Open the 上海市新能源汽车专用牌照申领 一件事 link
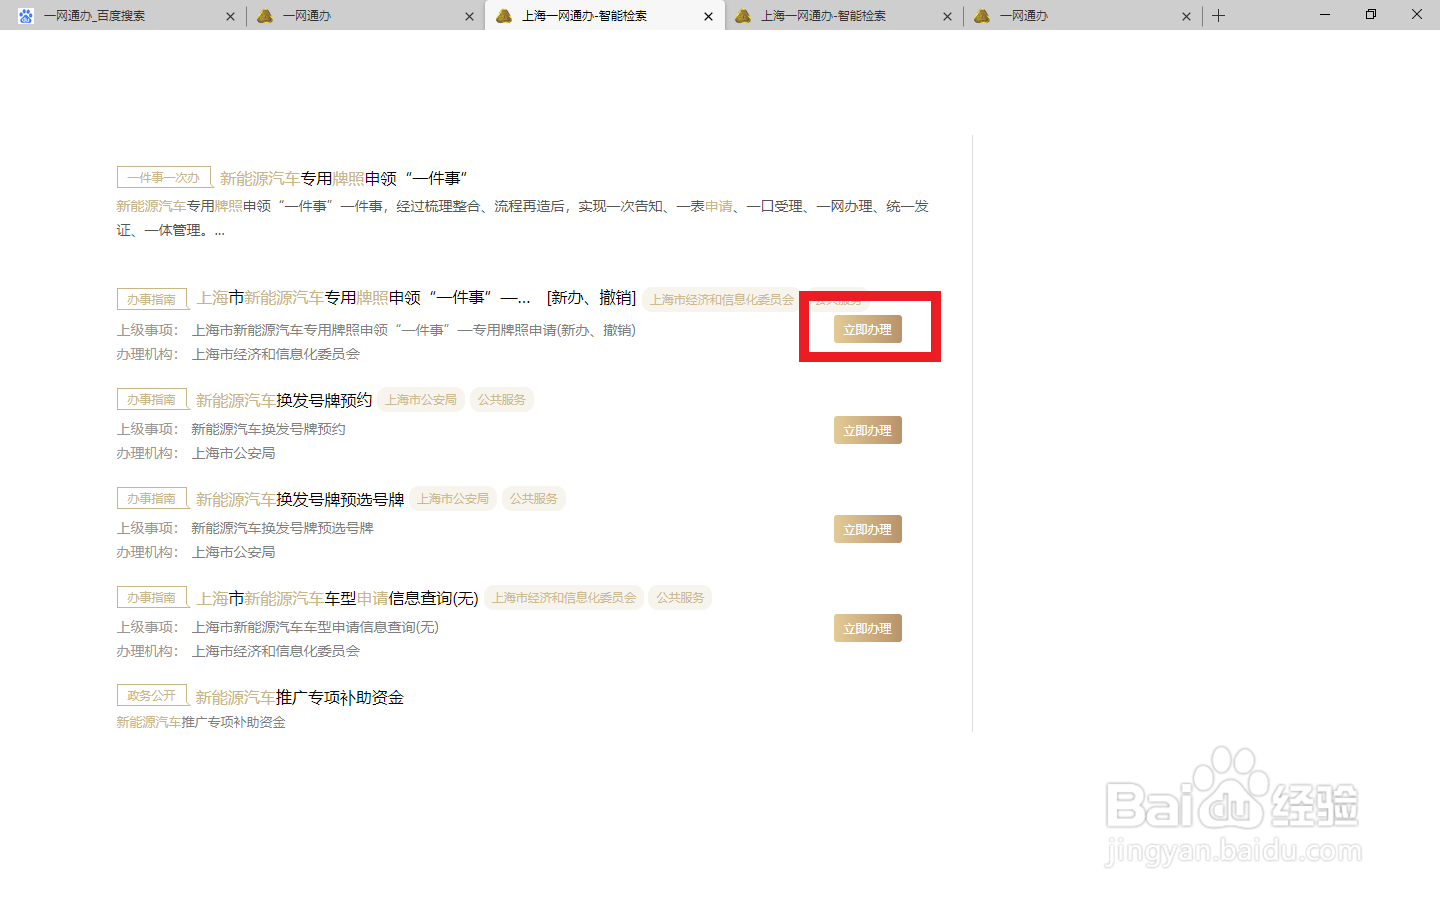Viewport: 1440px width, 900px height. (x=360, y=297)
